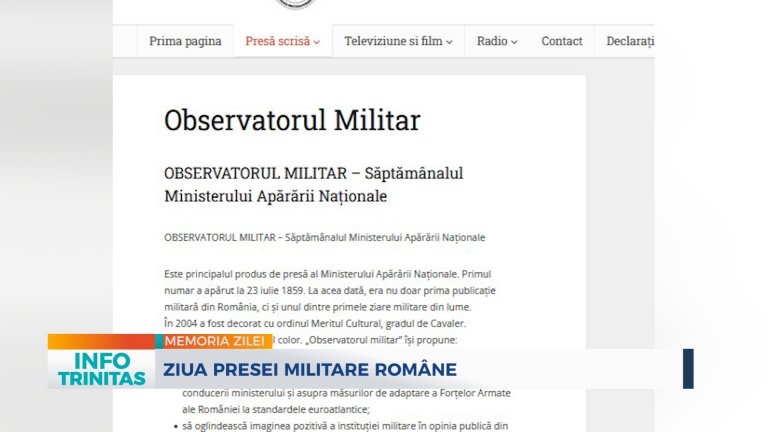Click the small grey OBSERVATORUL MILITAR caption line
The width and height of the screenshot is (768, 432).
tap(324, 238)
